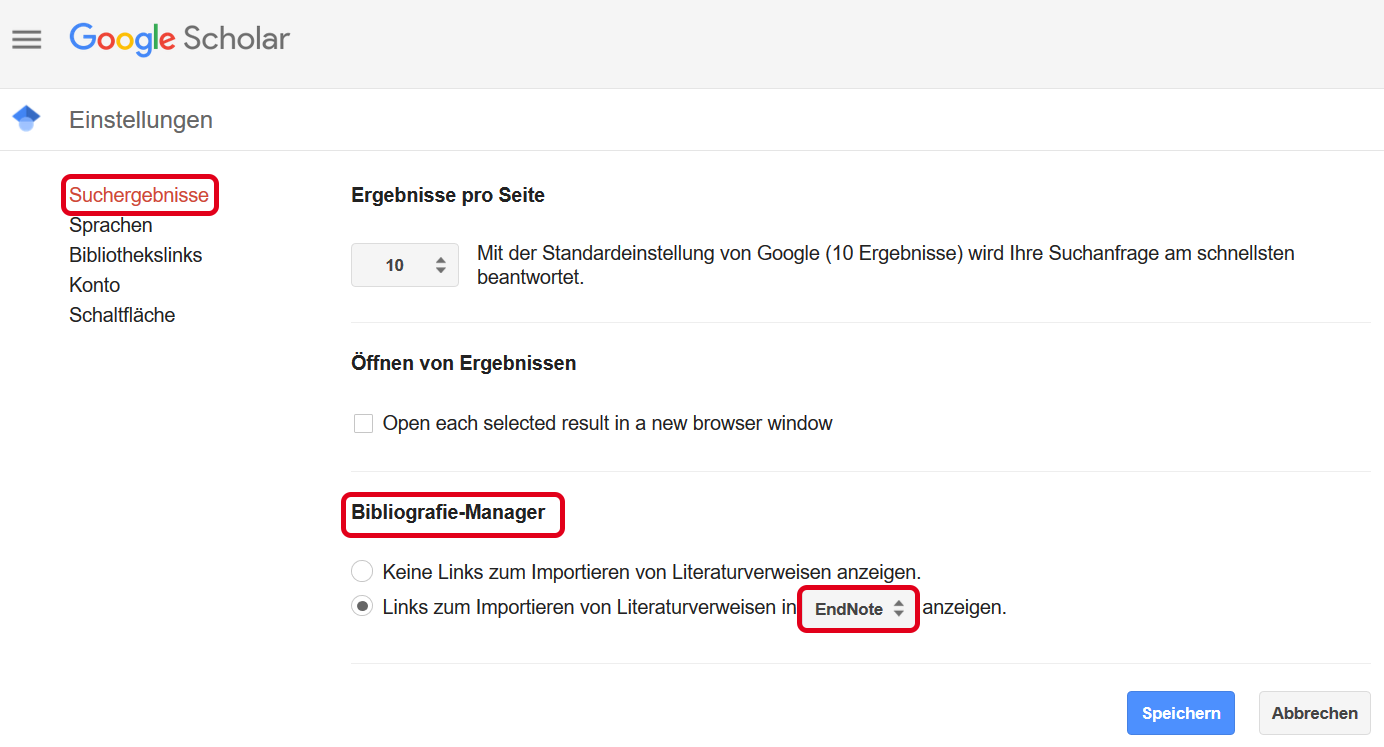Open the Konto settings section
This screenshot has height=747, width=1384.
(x=95, y=285)
